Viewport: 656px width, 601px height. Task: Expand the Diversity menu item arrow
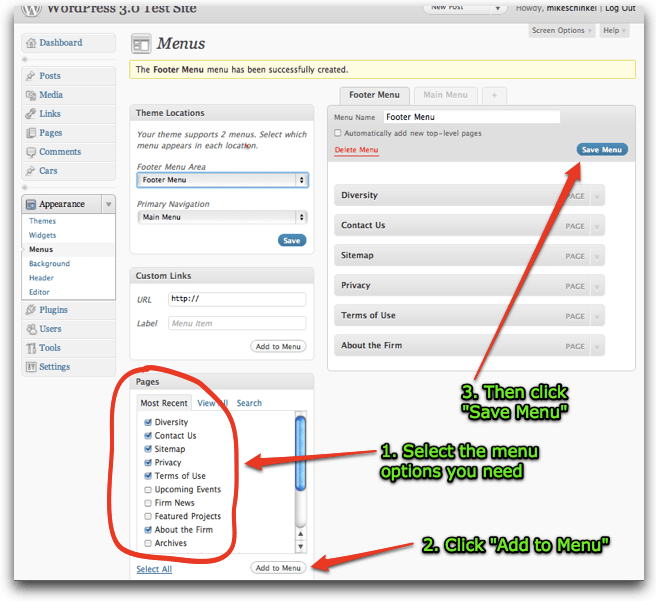tap(597, 195)
